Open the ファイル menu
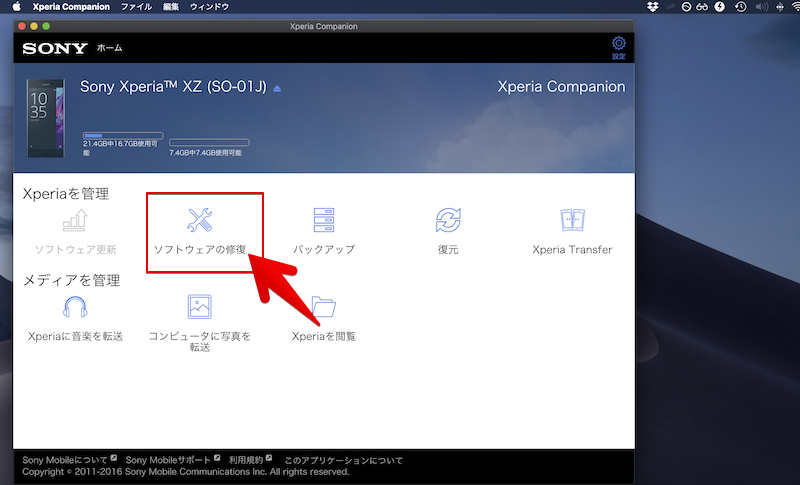Screen dimensions: 800x485 tap(136, 7)
